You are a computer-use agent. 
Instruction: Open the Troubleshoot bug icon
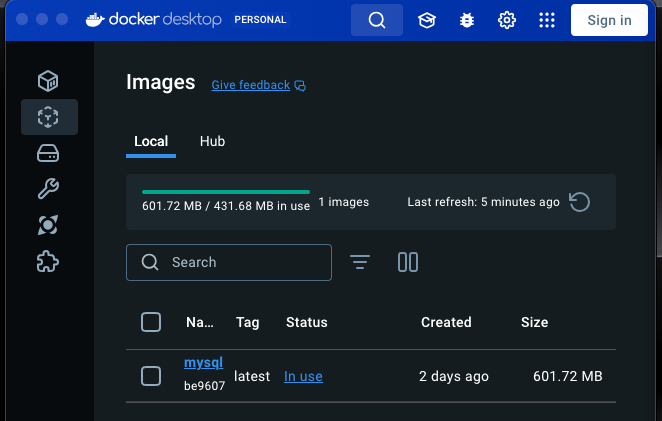467,20
